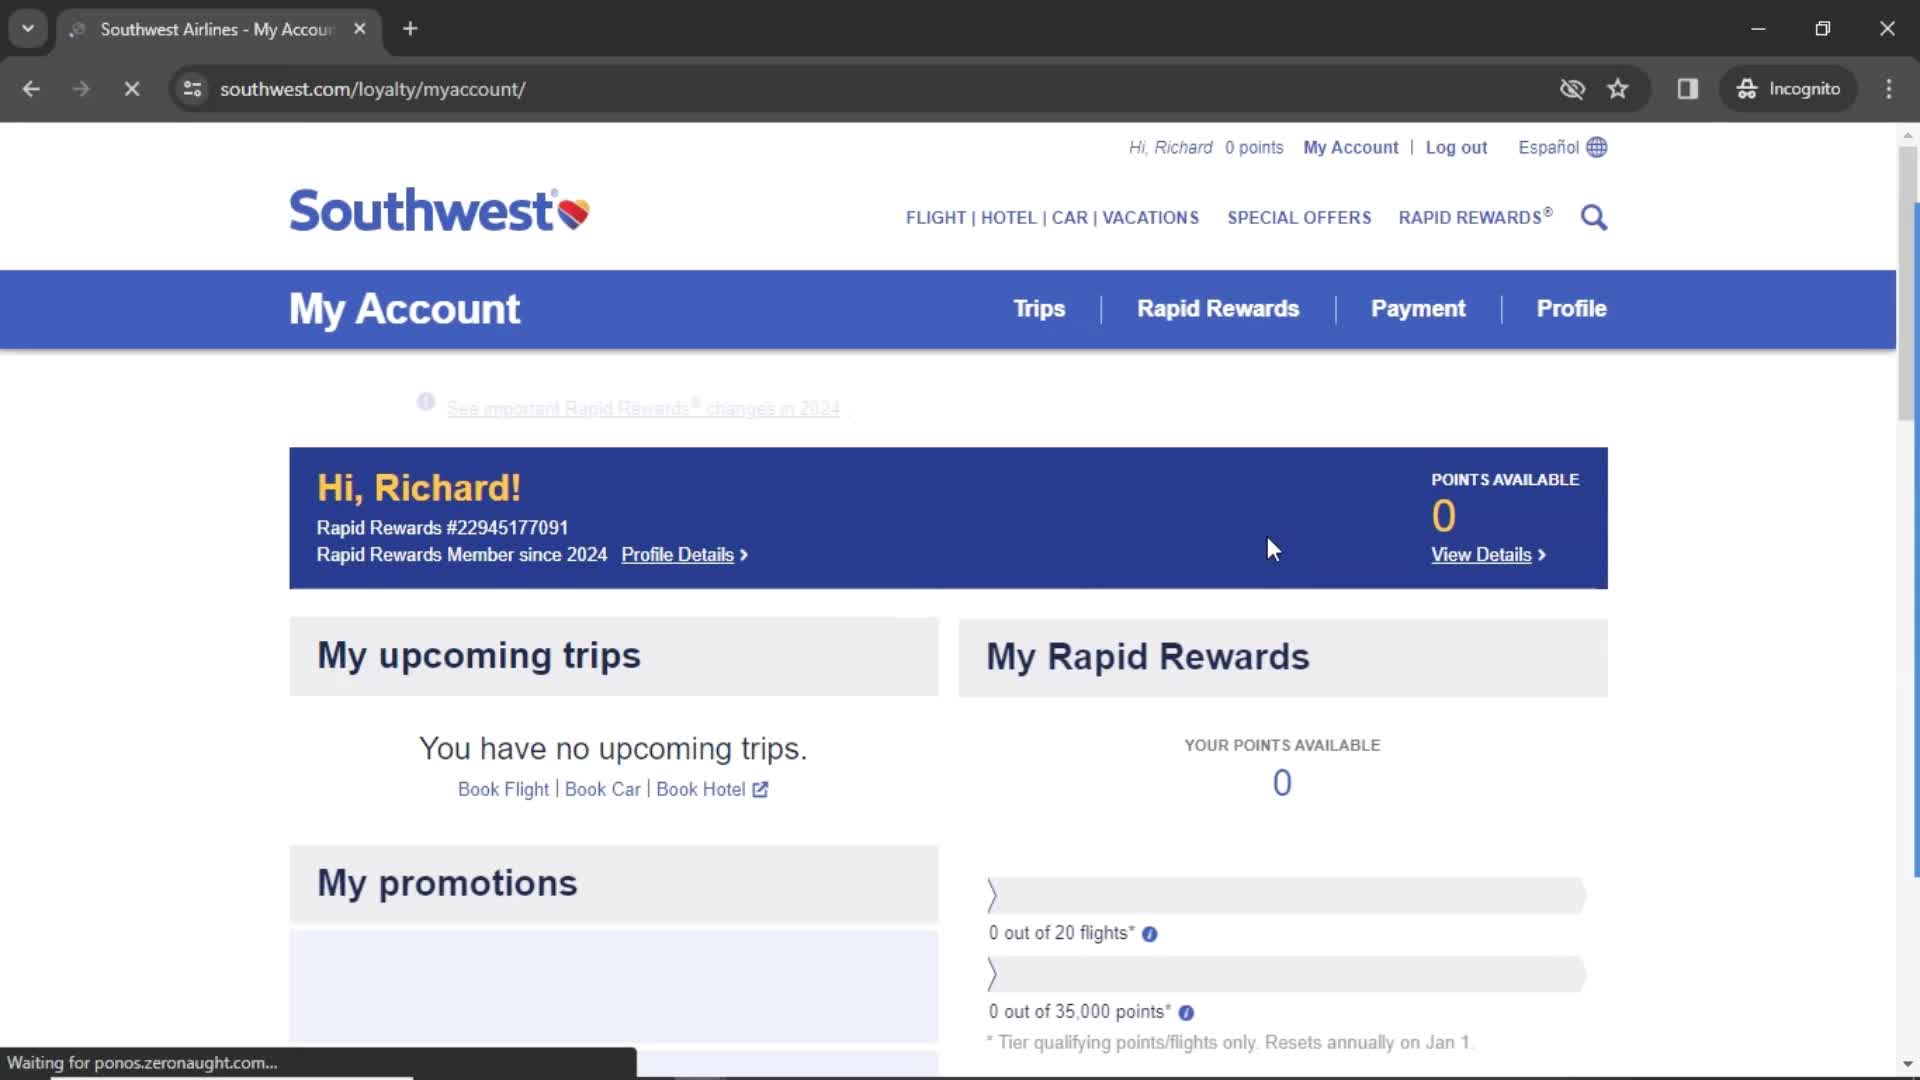The height and width of the screenshot is (1080, 1920).
Task: Open the search icon on navigation
Action: coord(1593,216)
